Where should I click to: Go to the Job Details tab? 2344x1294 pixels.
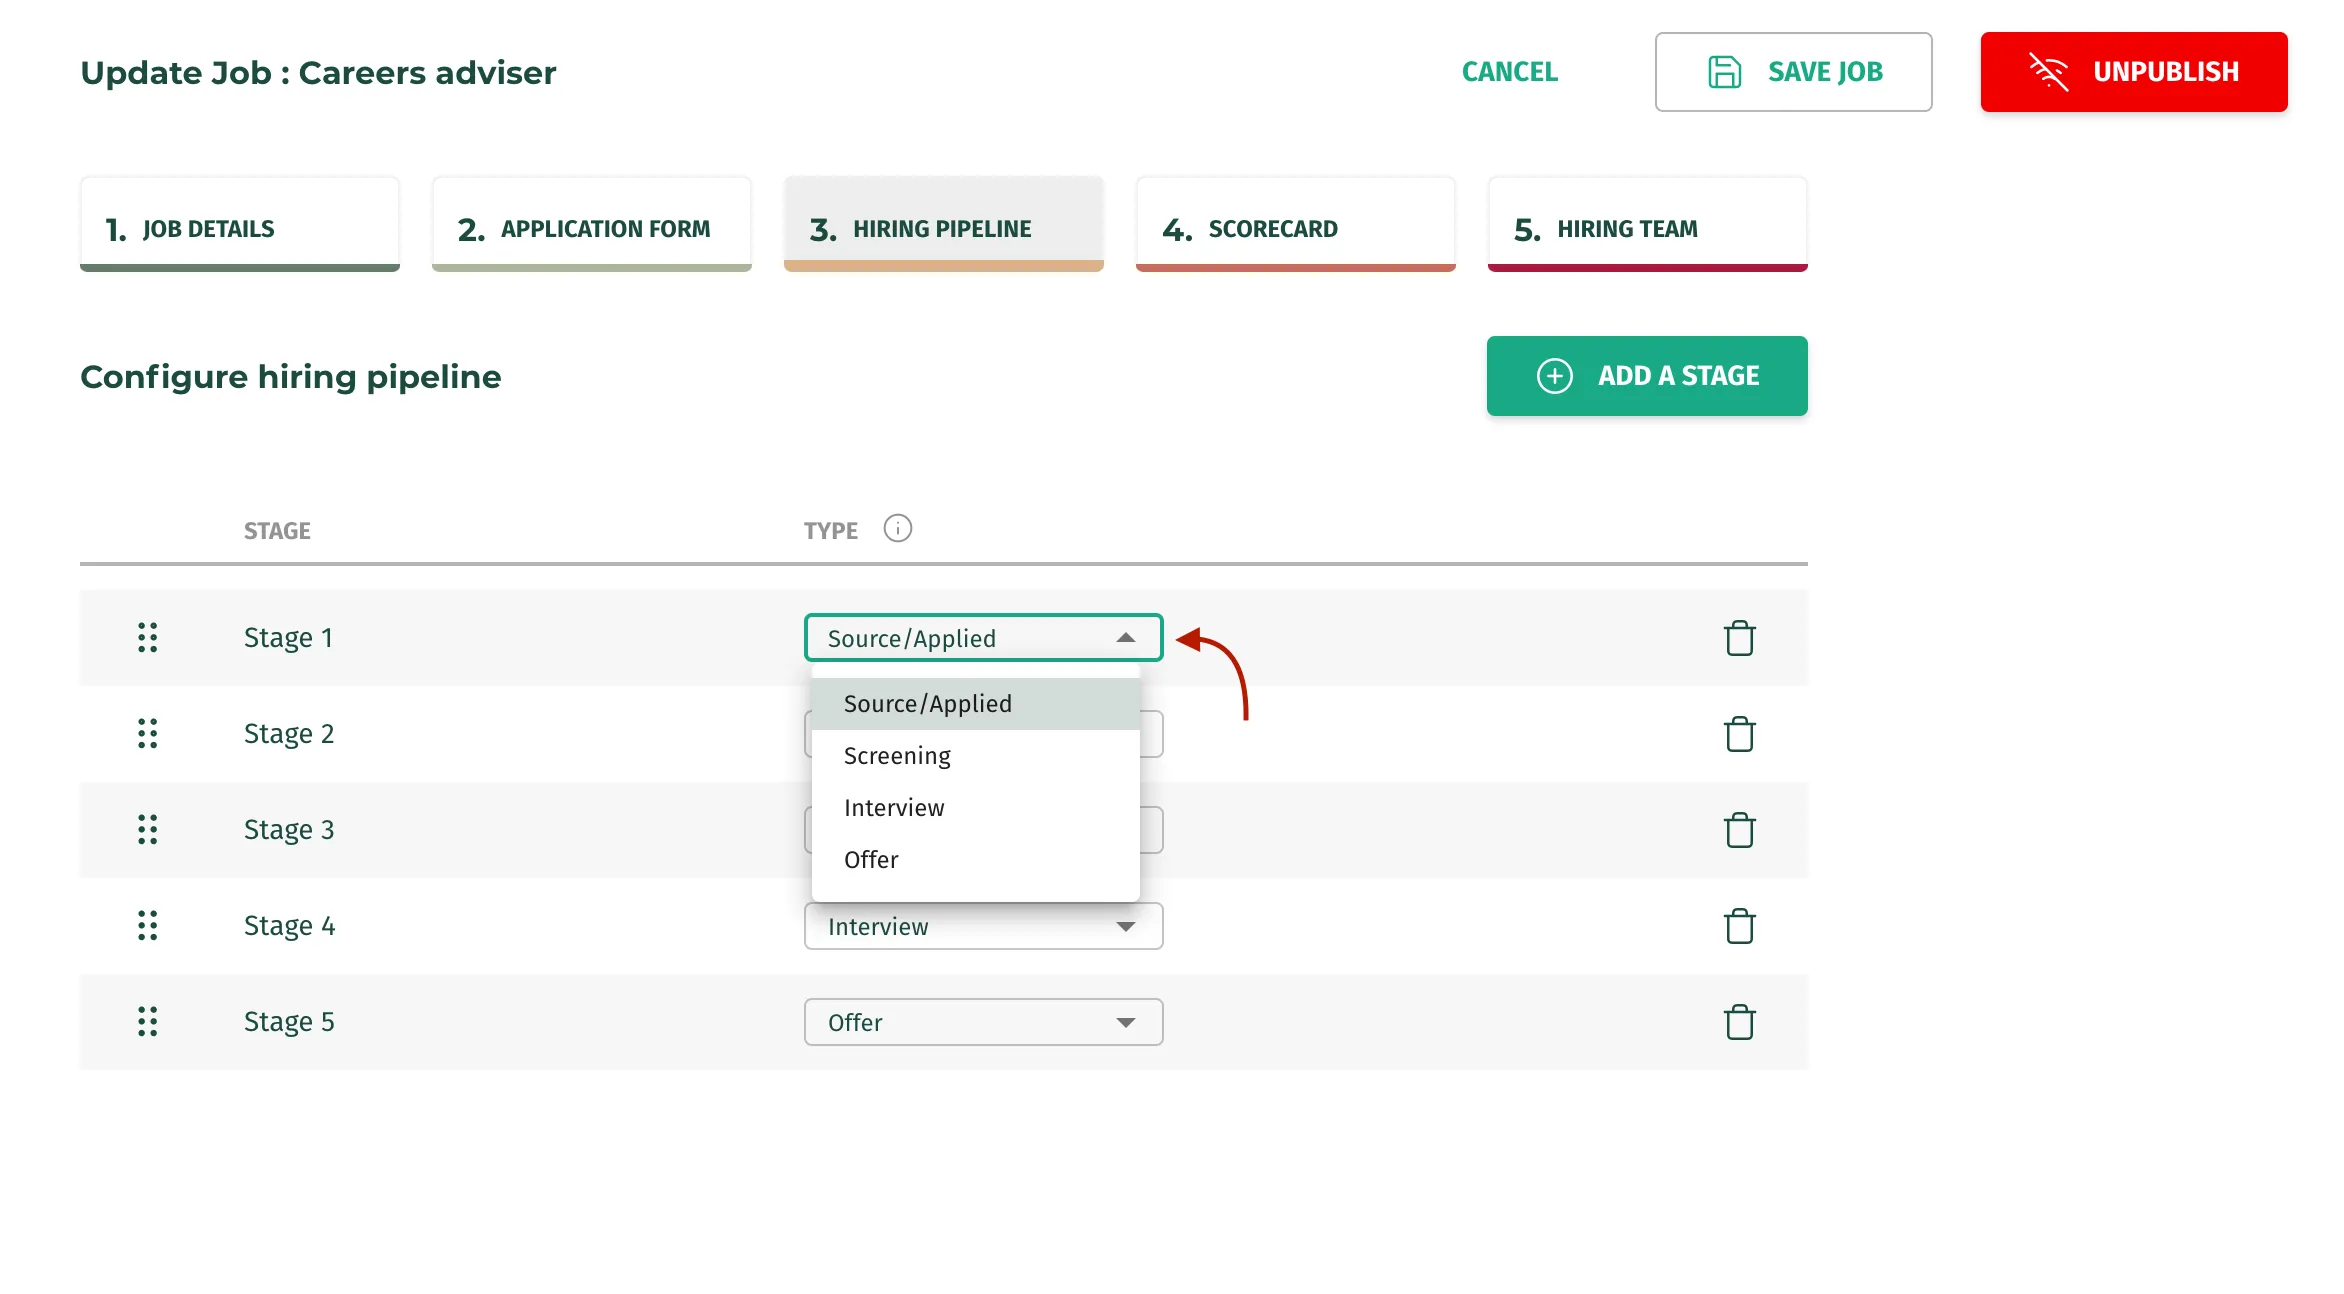[240, 225]
